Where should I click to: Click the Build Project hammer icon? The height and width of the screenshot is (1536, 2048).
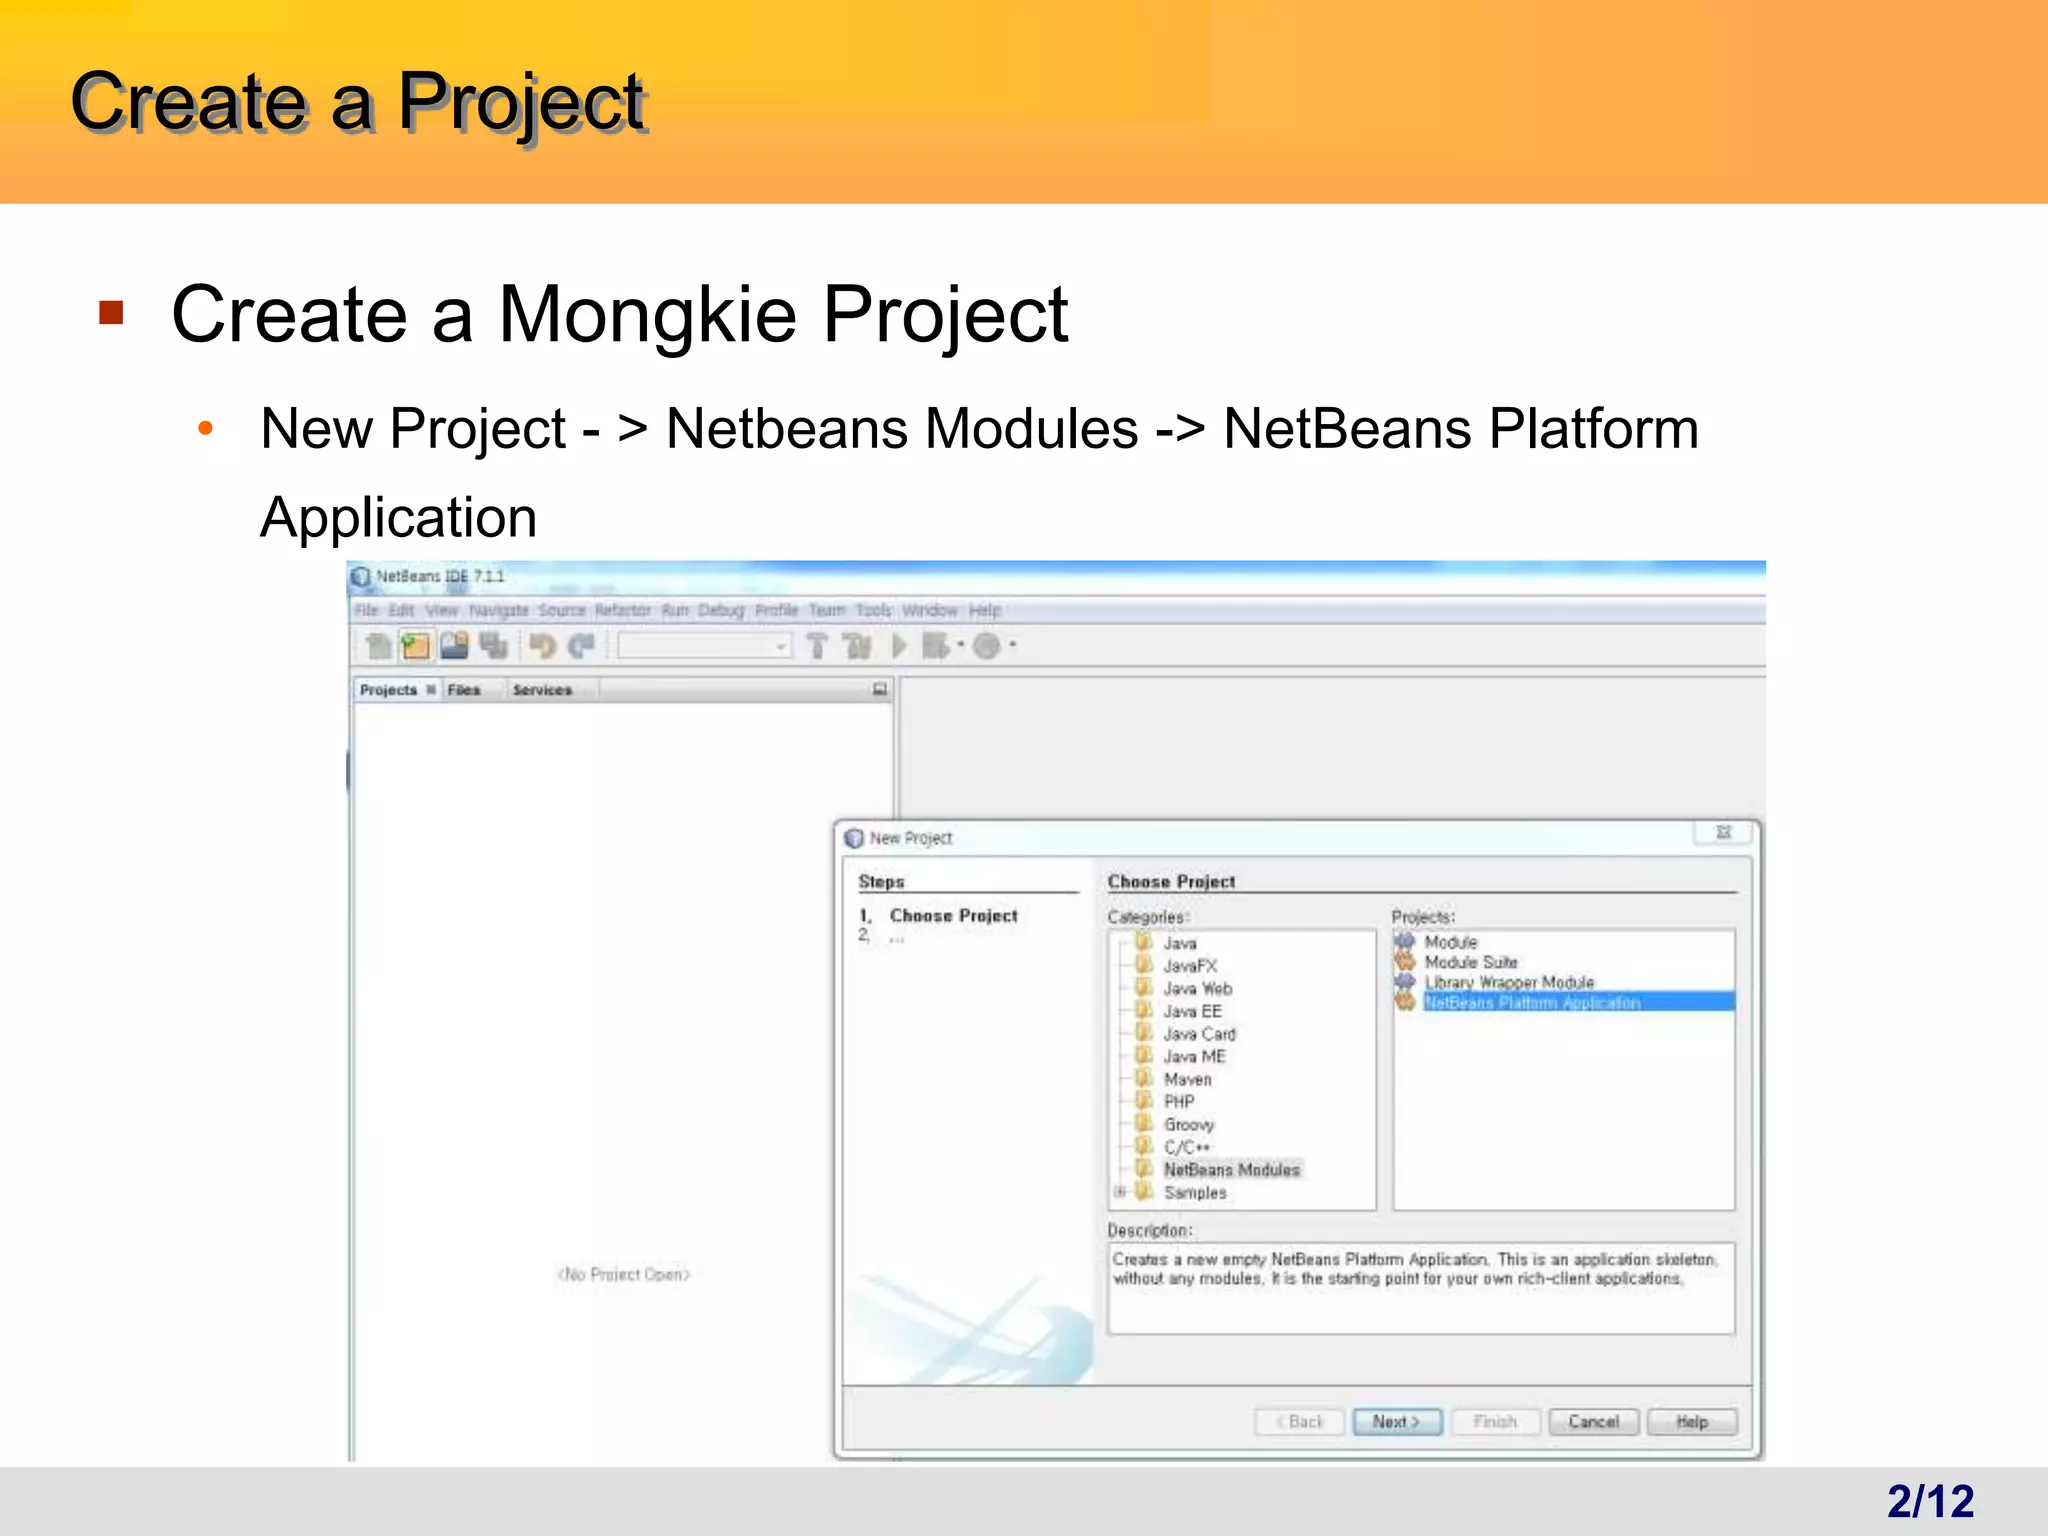coord(817,646)
